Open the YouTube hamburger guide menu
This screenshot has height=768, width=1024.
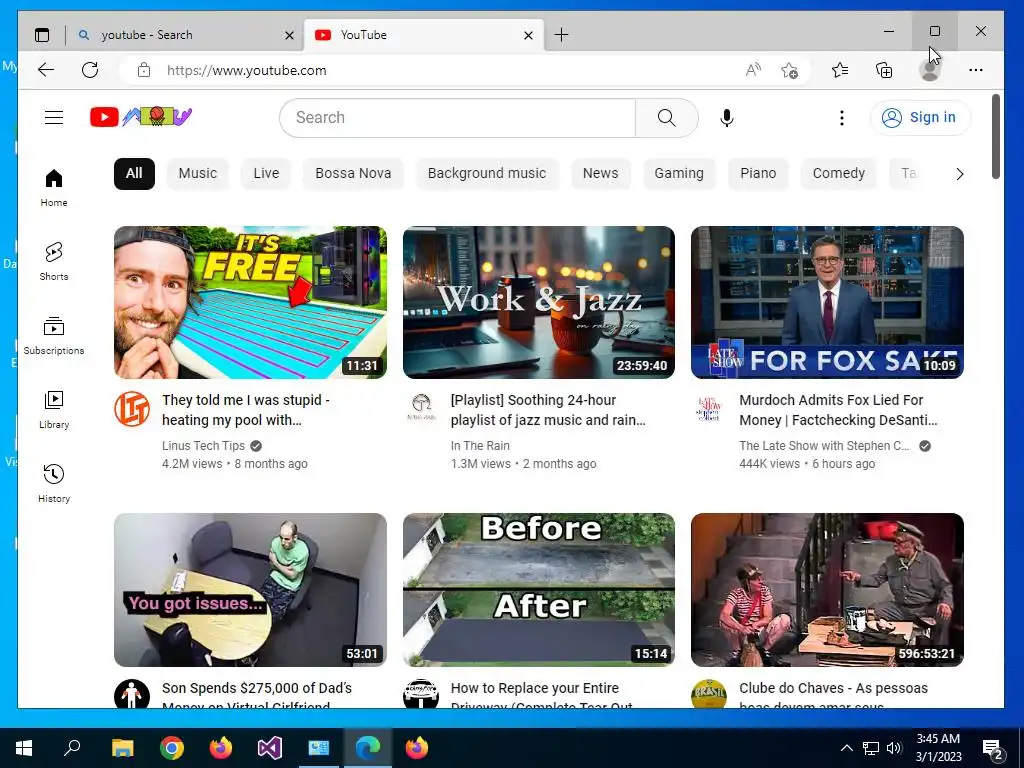(54, 118)
